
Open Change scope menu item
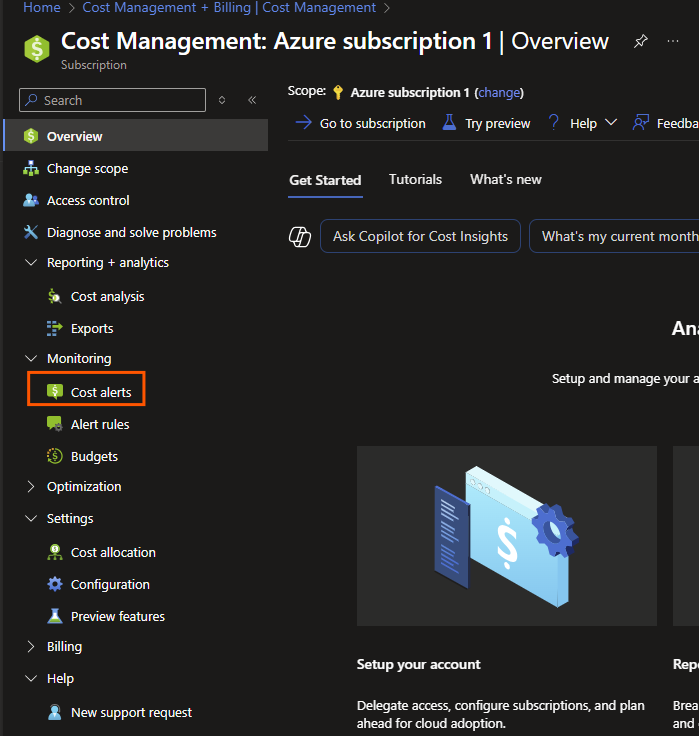click(87, 169)
